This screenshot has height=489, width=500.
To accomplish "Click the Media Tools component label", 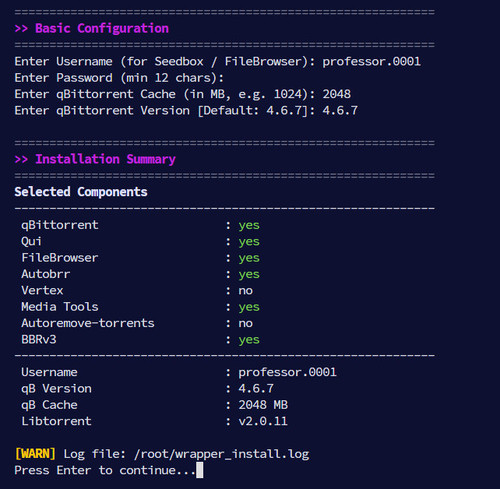I will pos(60,307).
